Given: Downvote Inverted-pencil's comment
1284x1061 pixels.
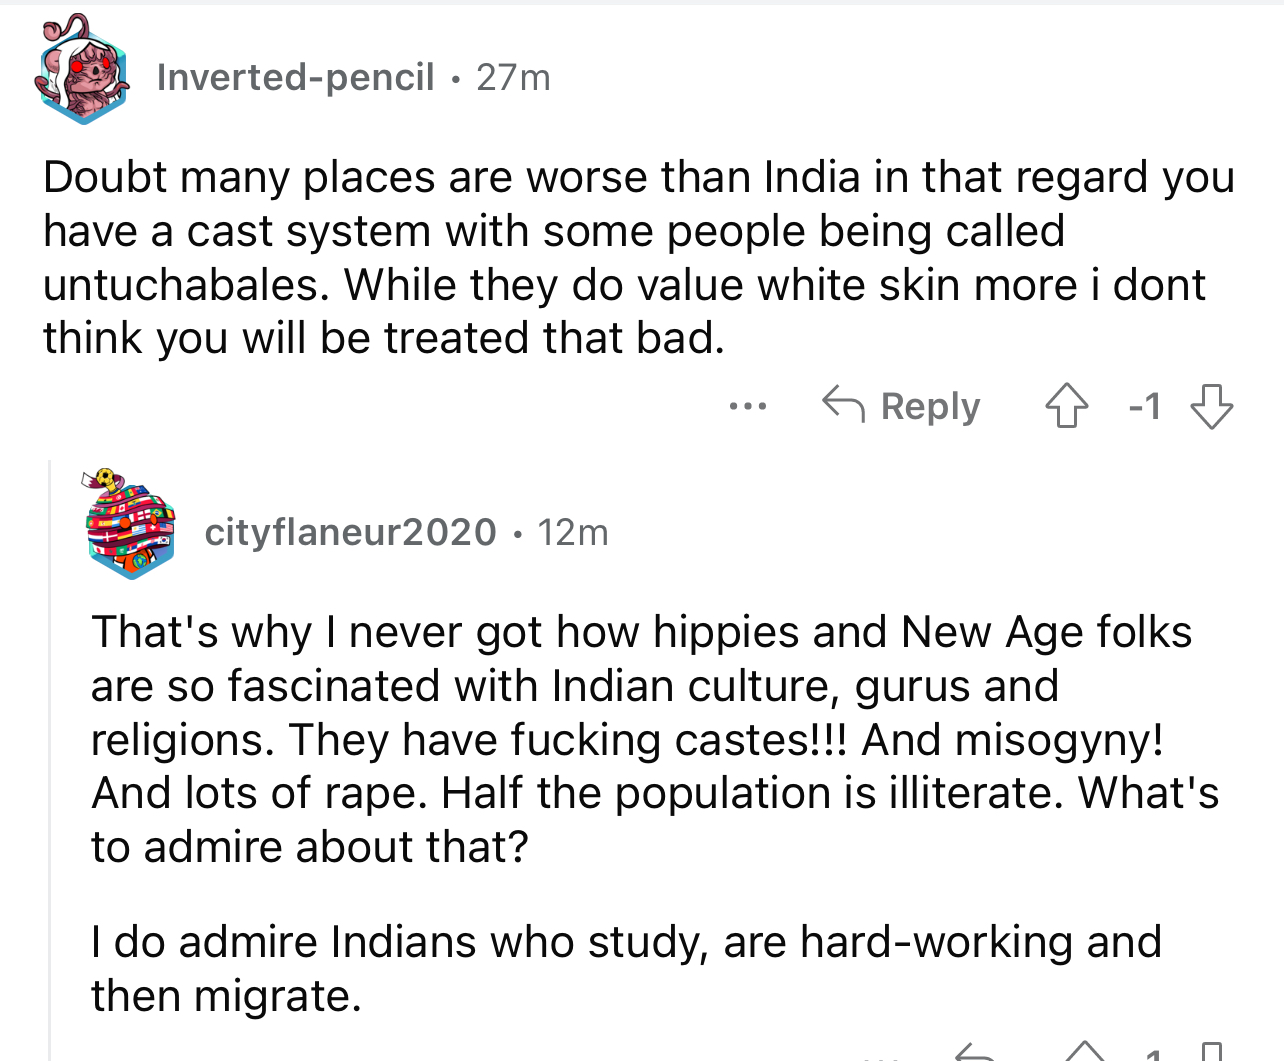Looking at the screenshot, I should click(1211, 406).
